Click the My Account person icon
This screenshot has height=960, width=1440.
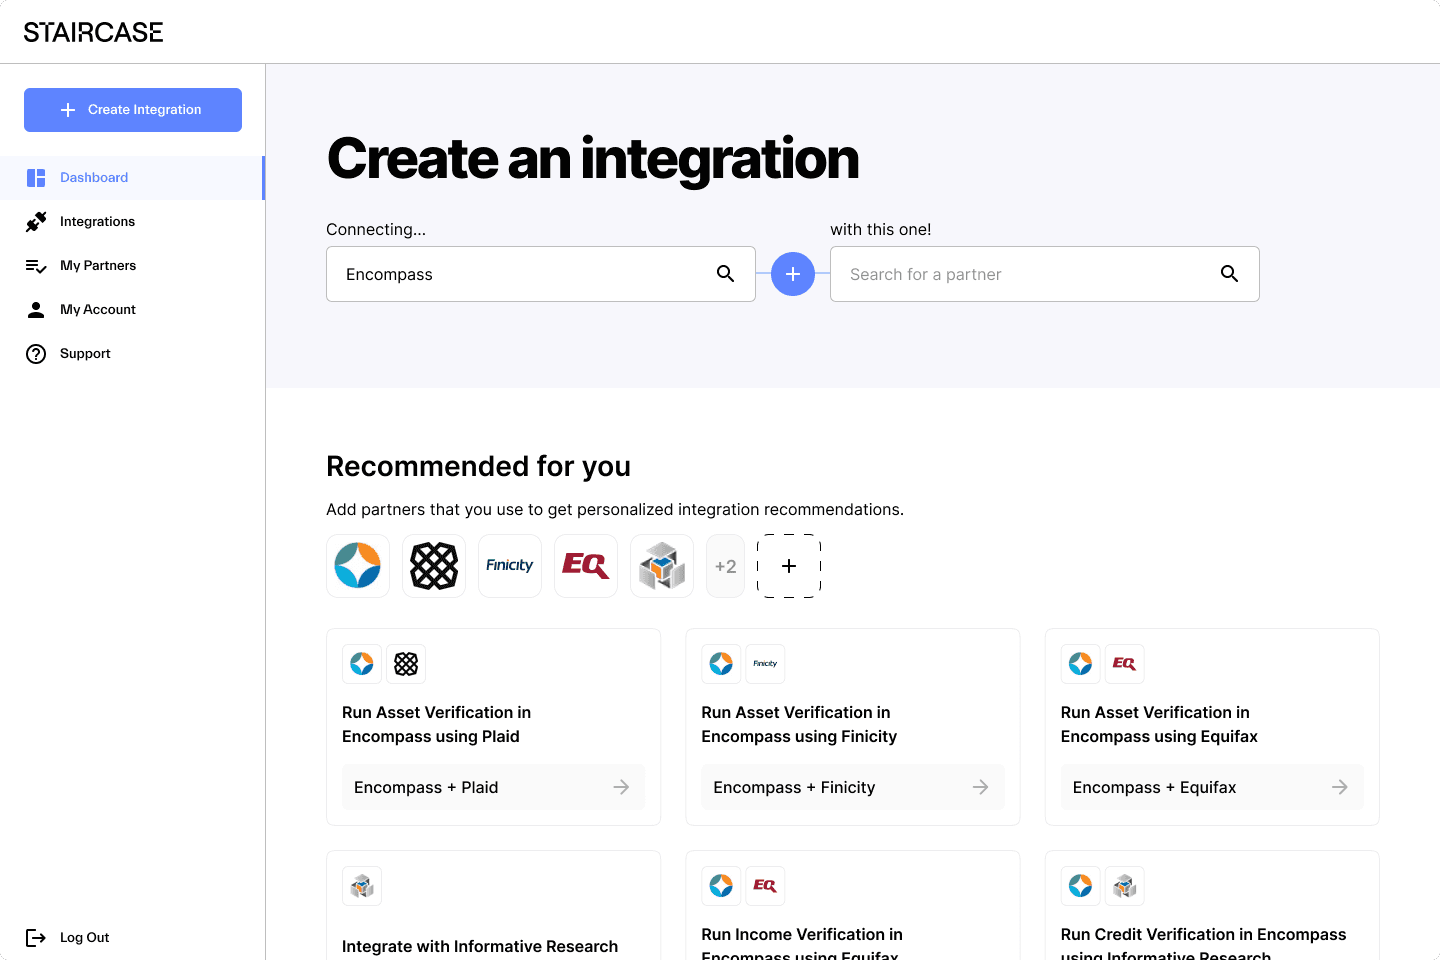coord(36,310)
